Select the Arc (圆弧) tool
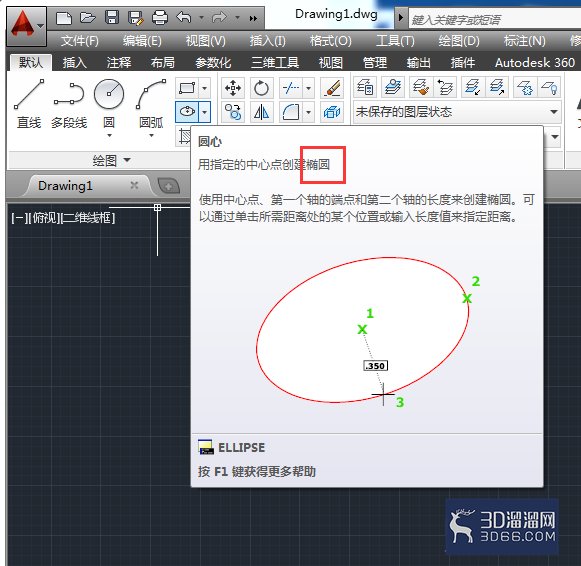The width and height of the screenshot is (581, 566). point(151,104)
